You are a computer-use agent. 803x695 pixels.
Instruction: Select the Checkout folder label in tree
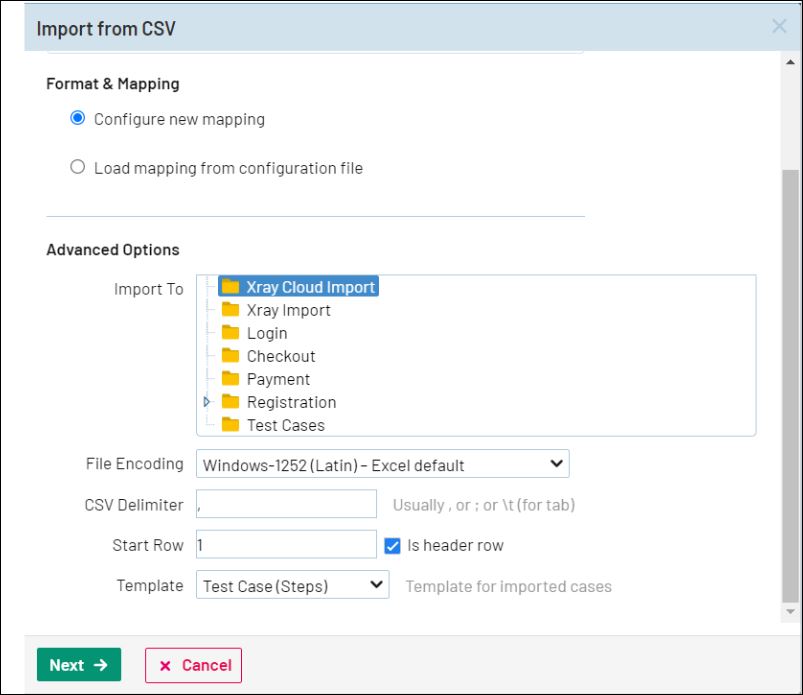(281, 356)
